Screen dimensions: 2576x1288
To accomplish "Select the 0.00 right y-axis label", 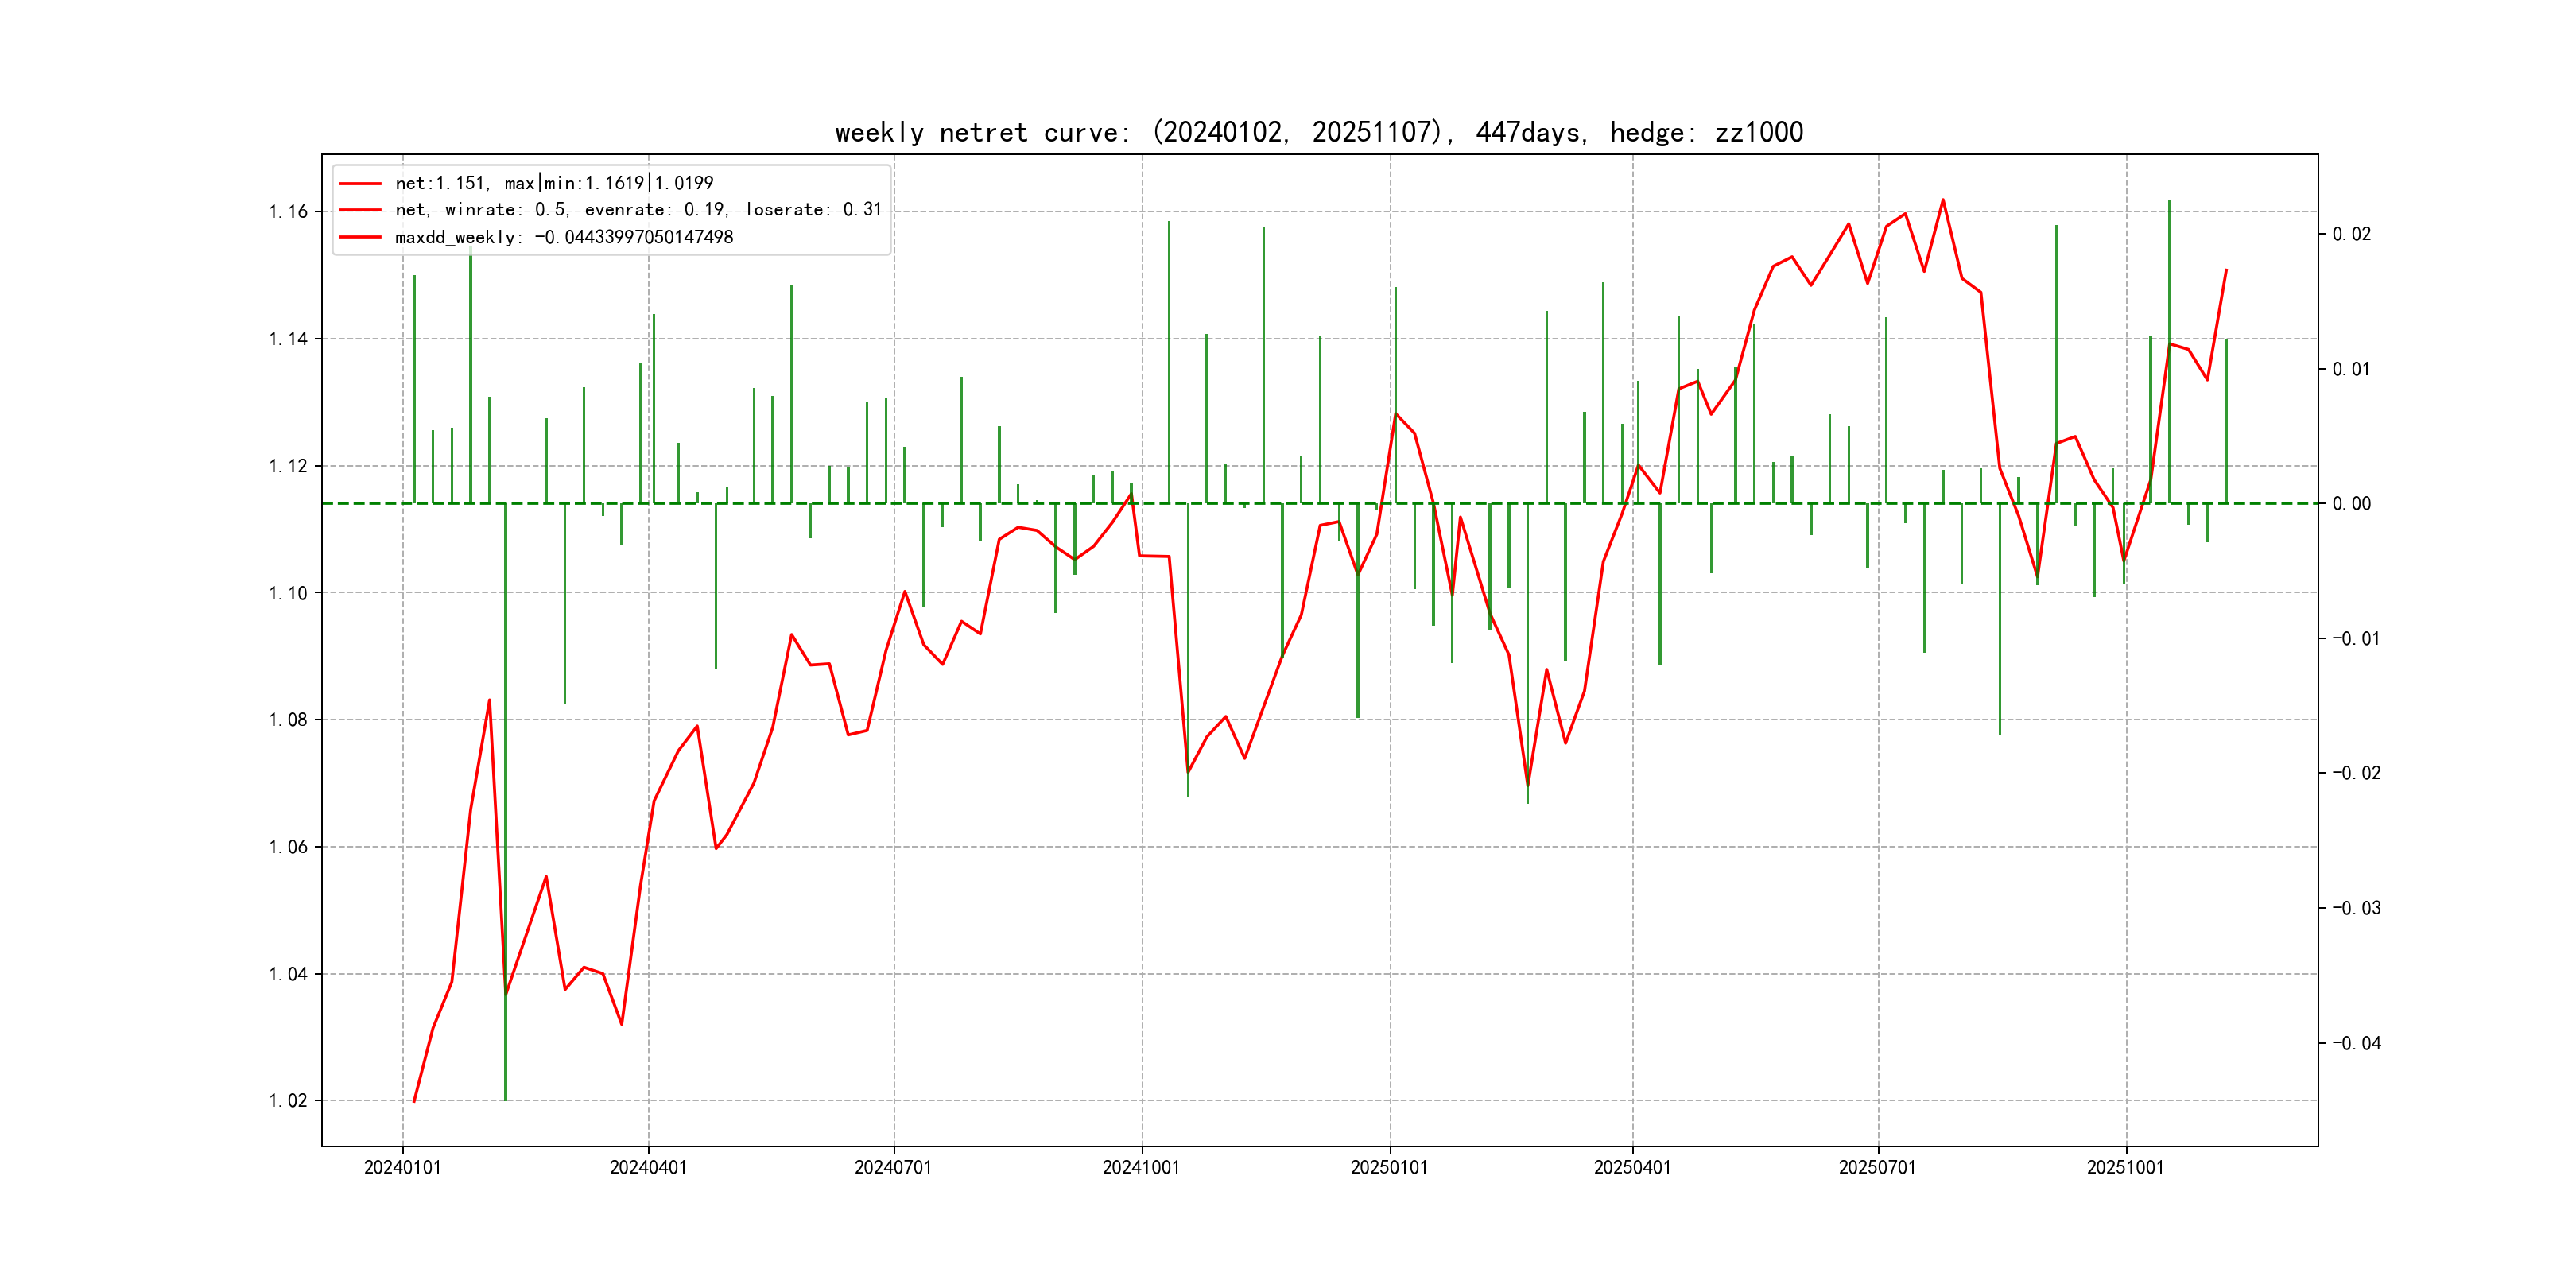I will pos(2352,504).
